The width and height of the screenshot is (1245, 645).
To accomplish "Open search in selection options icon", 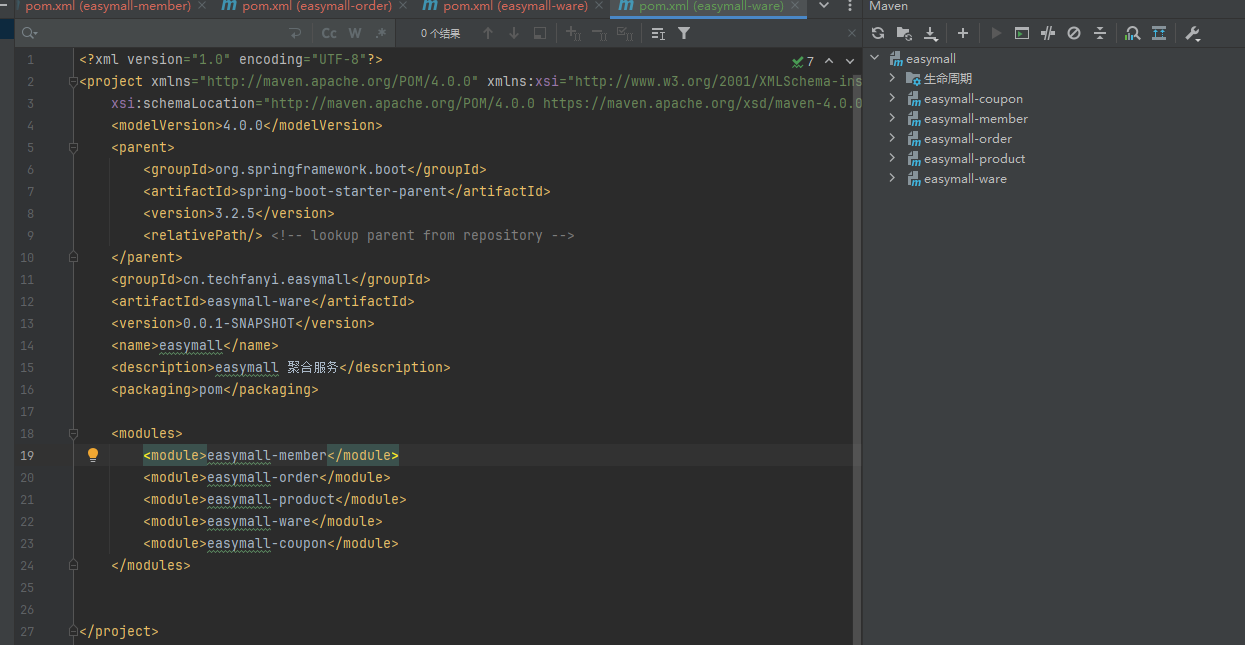I will click(x=658, y=33).
